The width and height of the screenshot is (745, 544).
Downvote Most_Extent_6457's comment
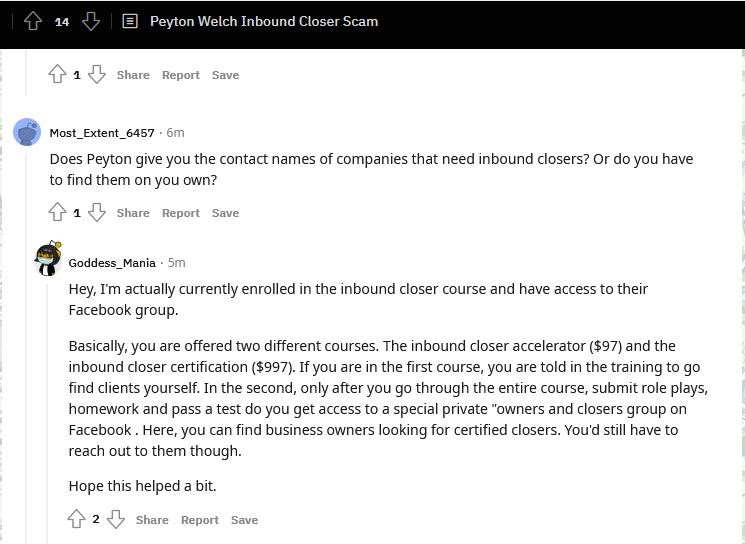(x=96, y=212)
